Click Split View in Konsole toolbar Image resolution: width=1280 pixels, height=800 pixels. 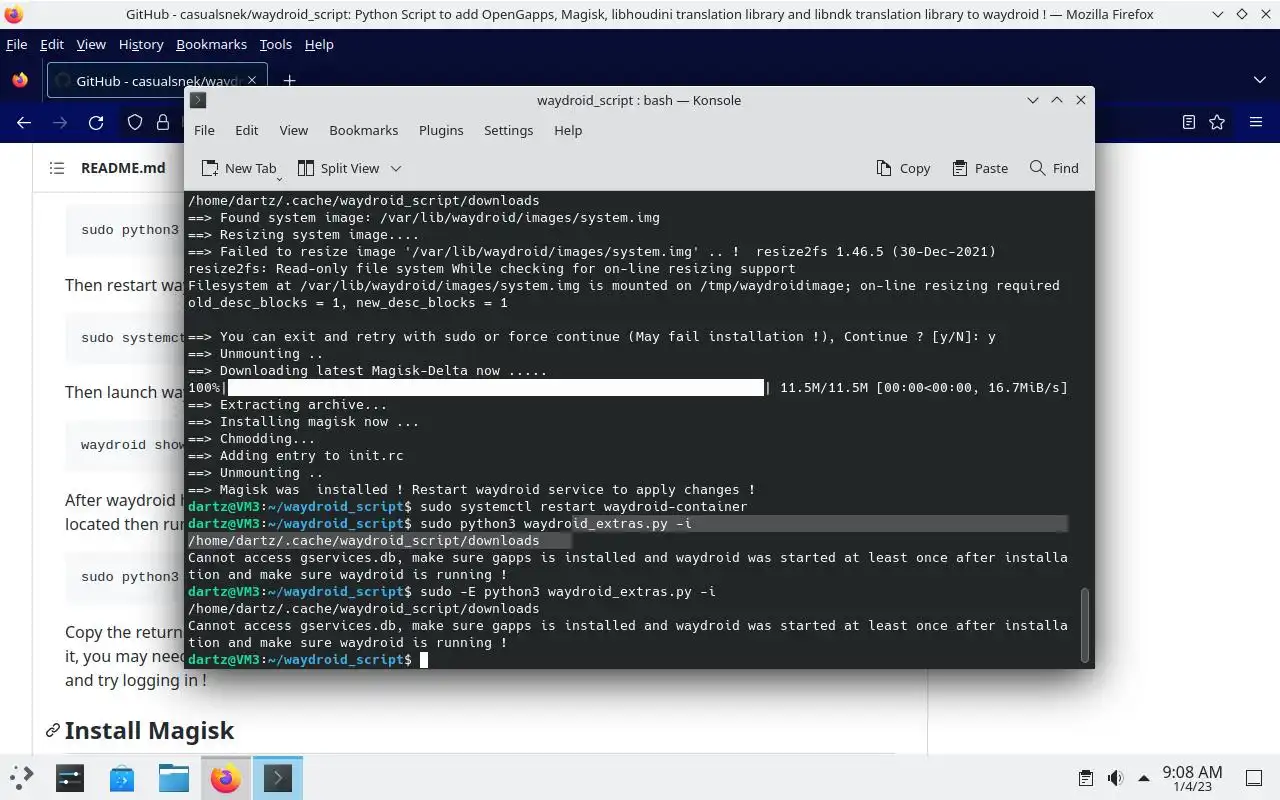click(x=339, y=168)
